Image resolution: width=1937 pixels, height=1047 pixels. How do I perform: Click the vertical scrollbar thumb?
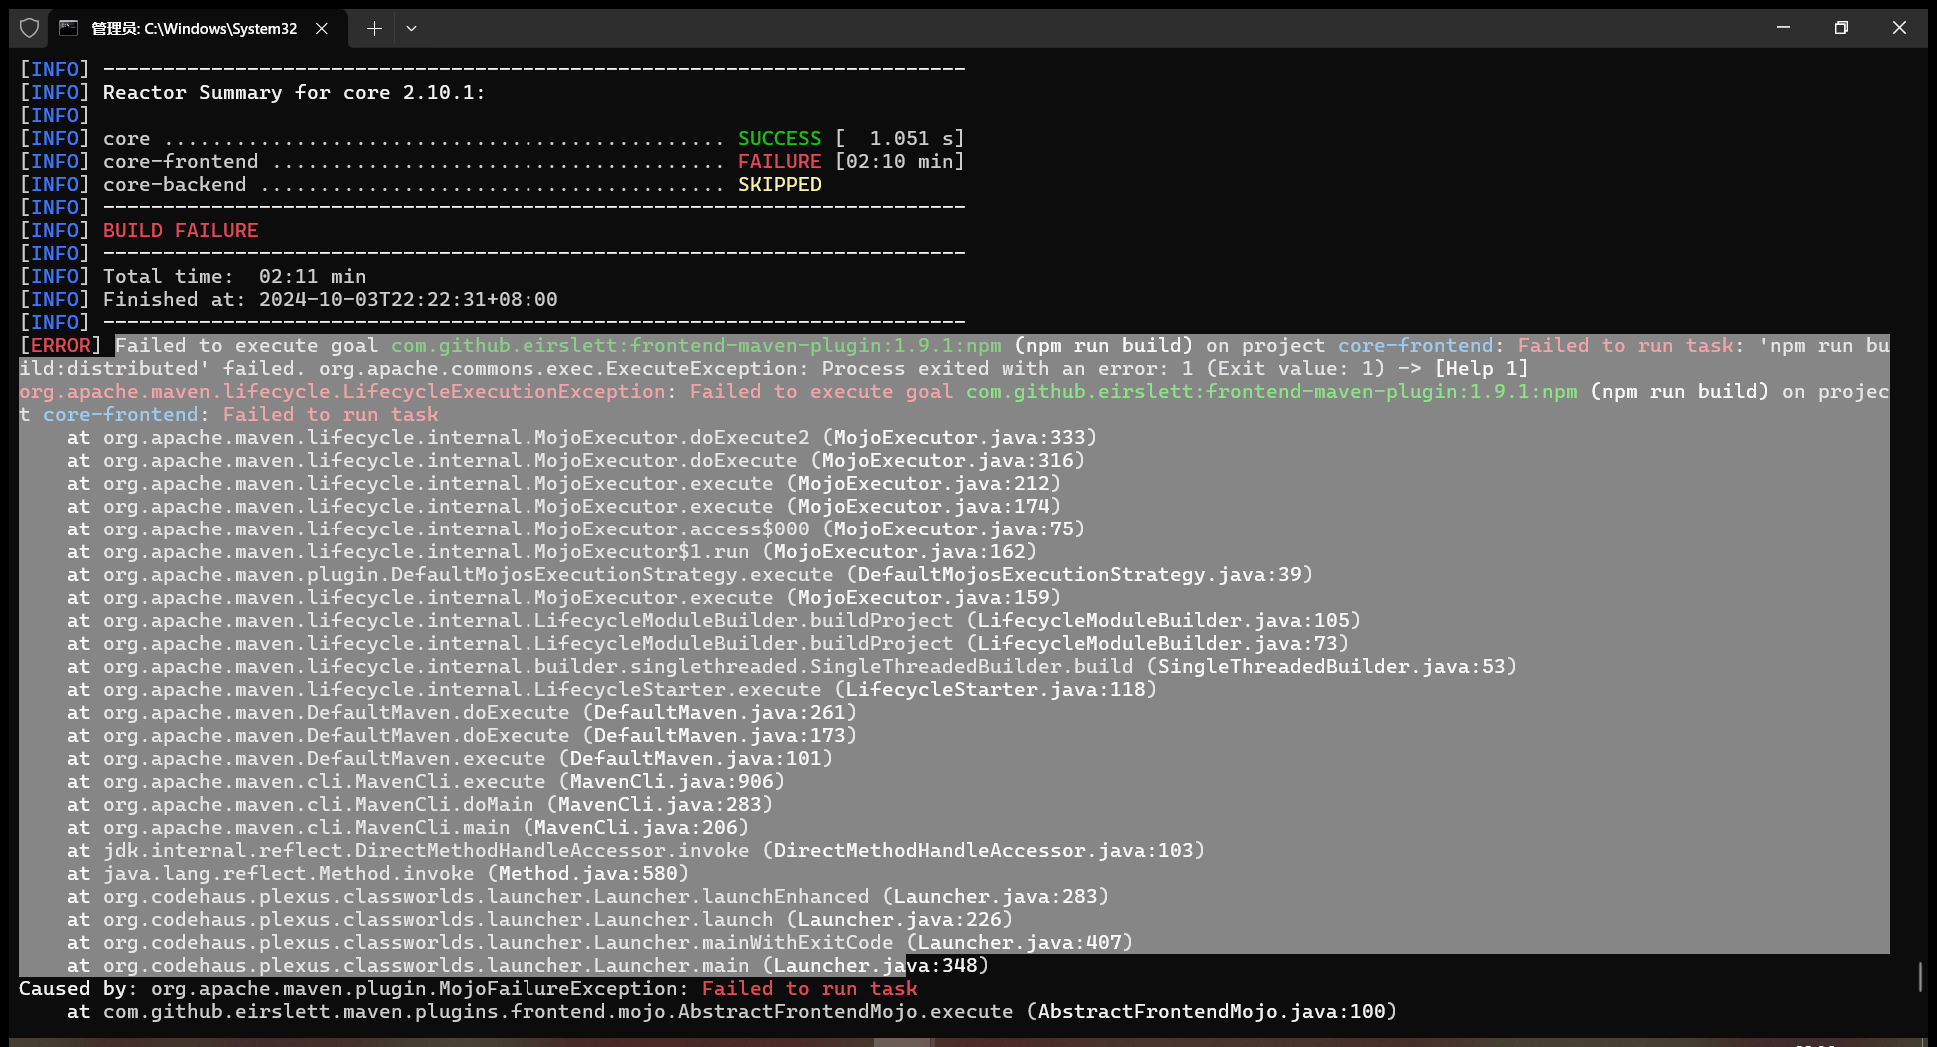[x=1920, y=977]
